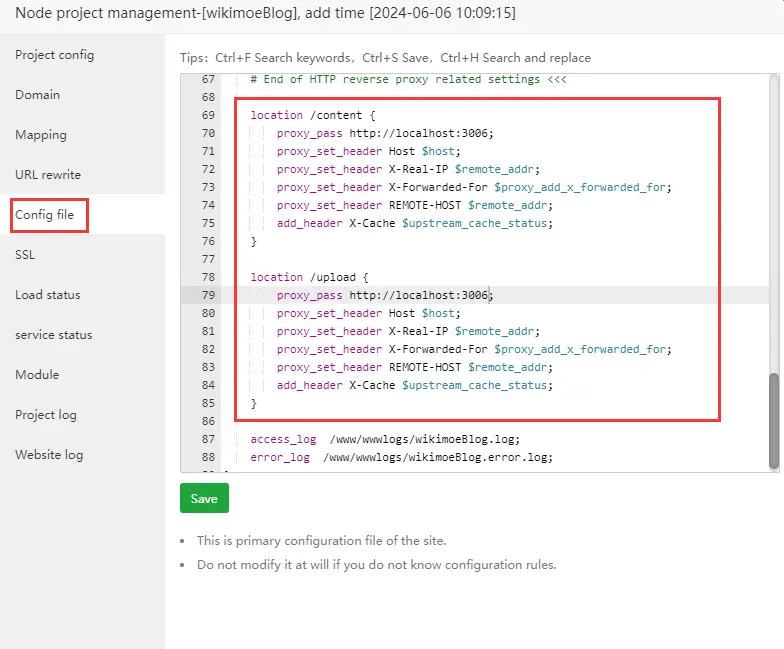This screenshot has width=784, height=649.
Task: Open the service status tab
Action: click(53, 335)
